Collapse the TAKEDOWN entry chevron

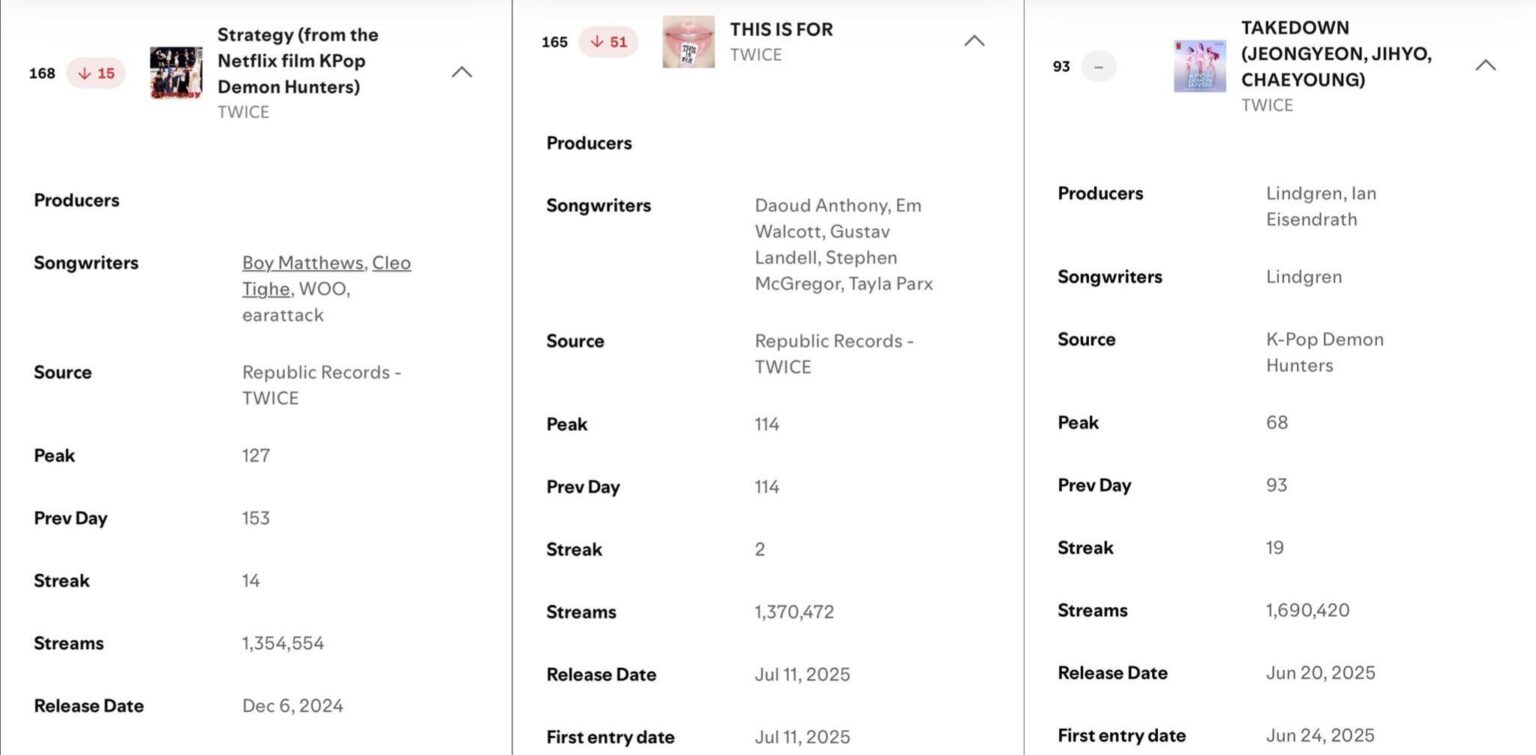pyautogui.click(x=1485, y=63)
